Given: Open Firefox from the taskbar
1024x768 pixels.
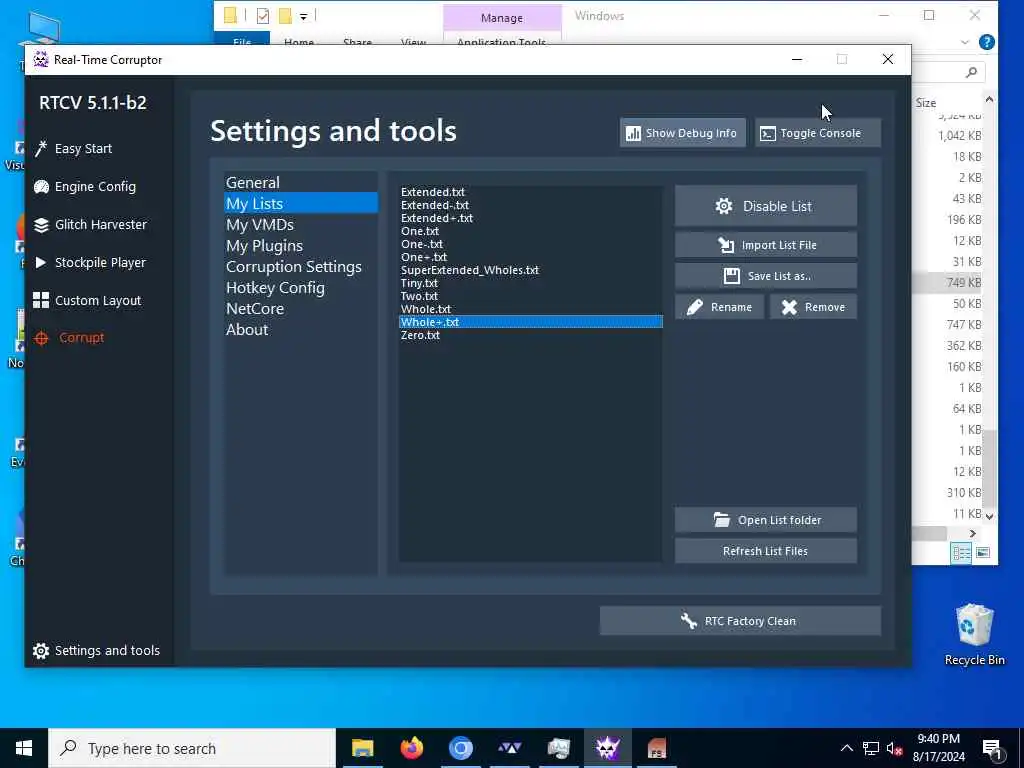Looking at the screenshot, I should click(x=411, y=748).
